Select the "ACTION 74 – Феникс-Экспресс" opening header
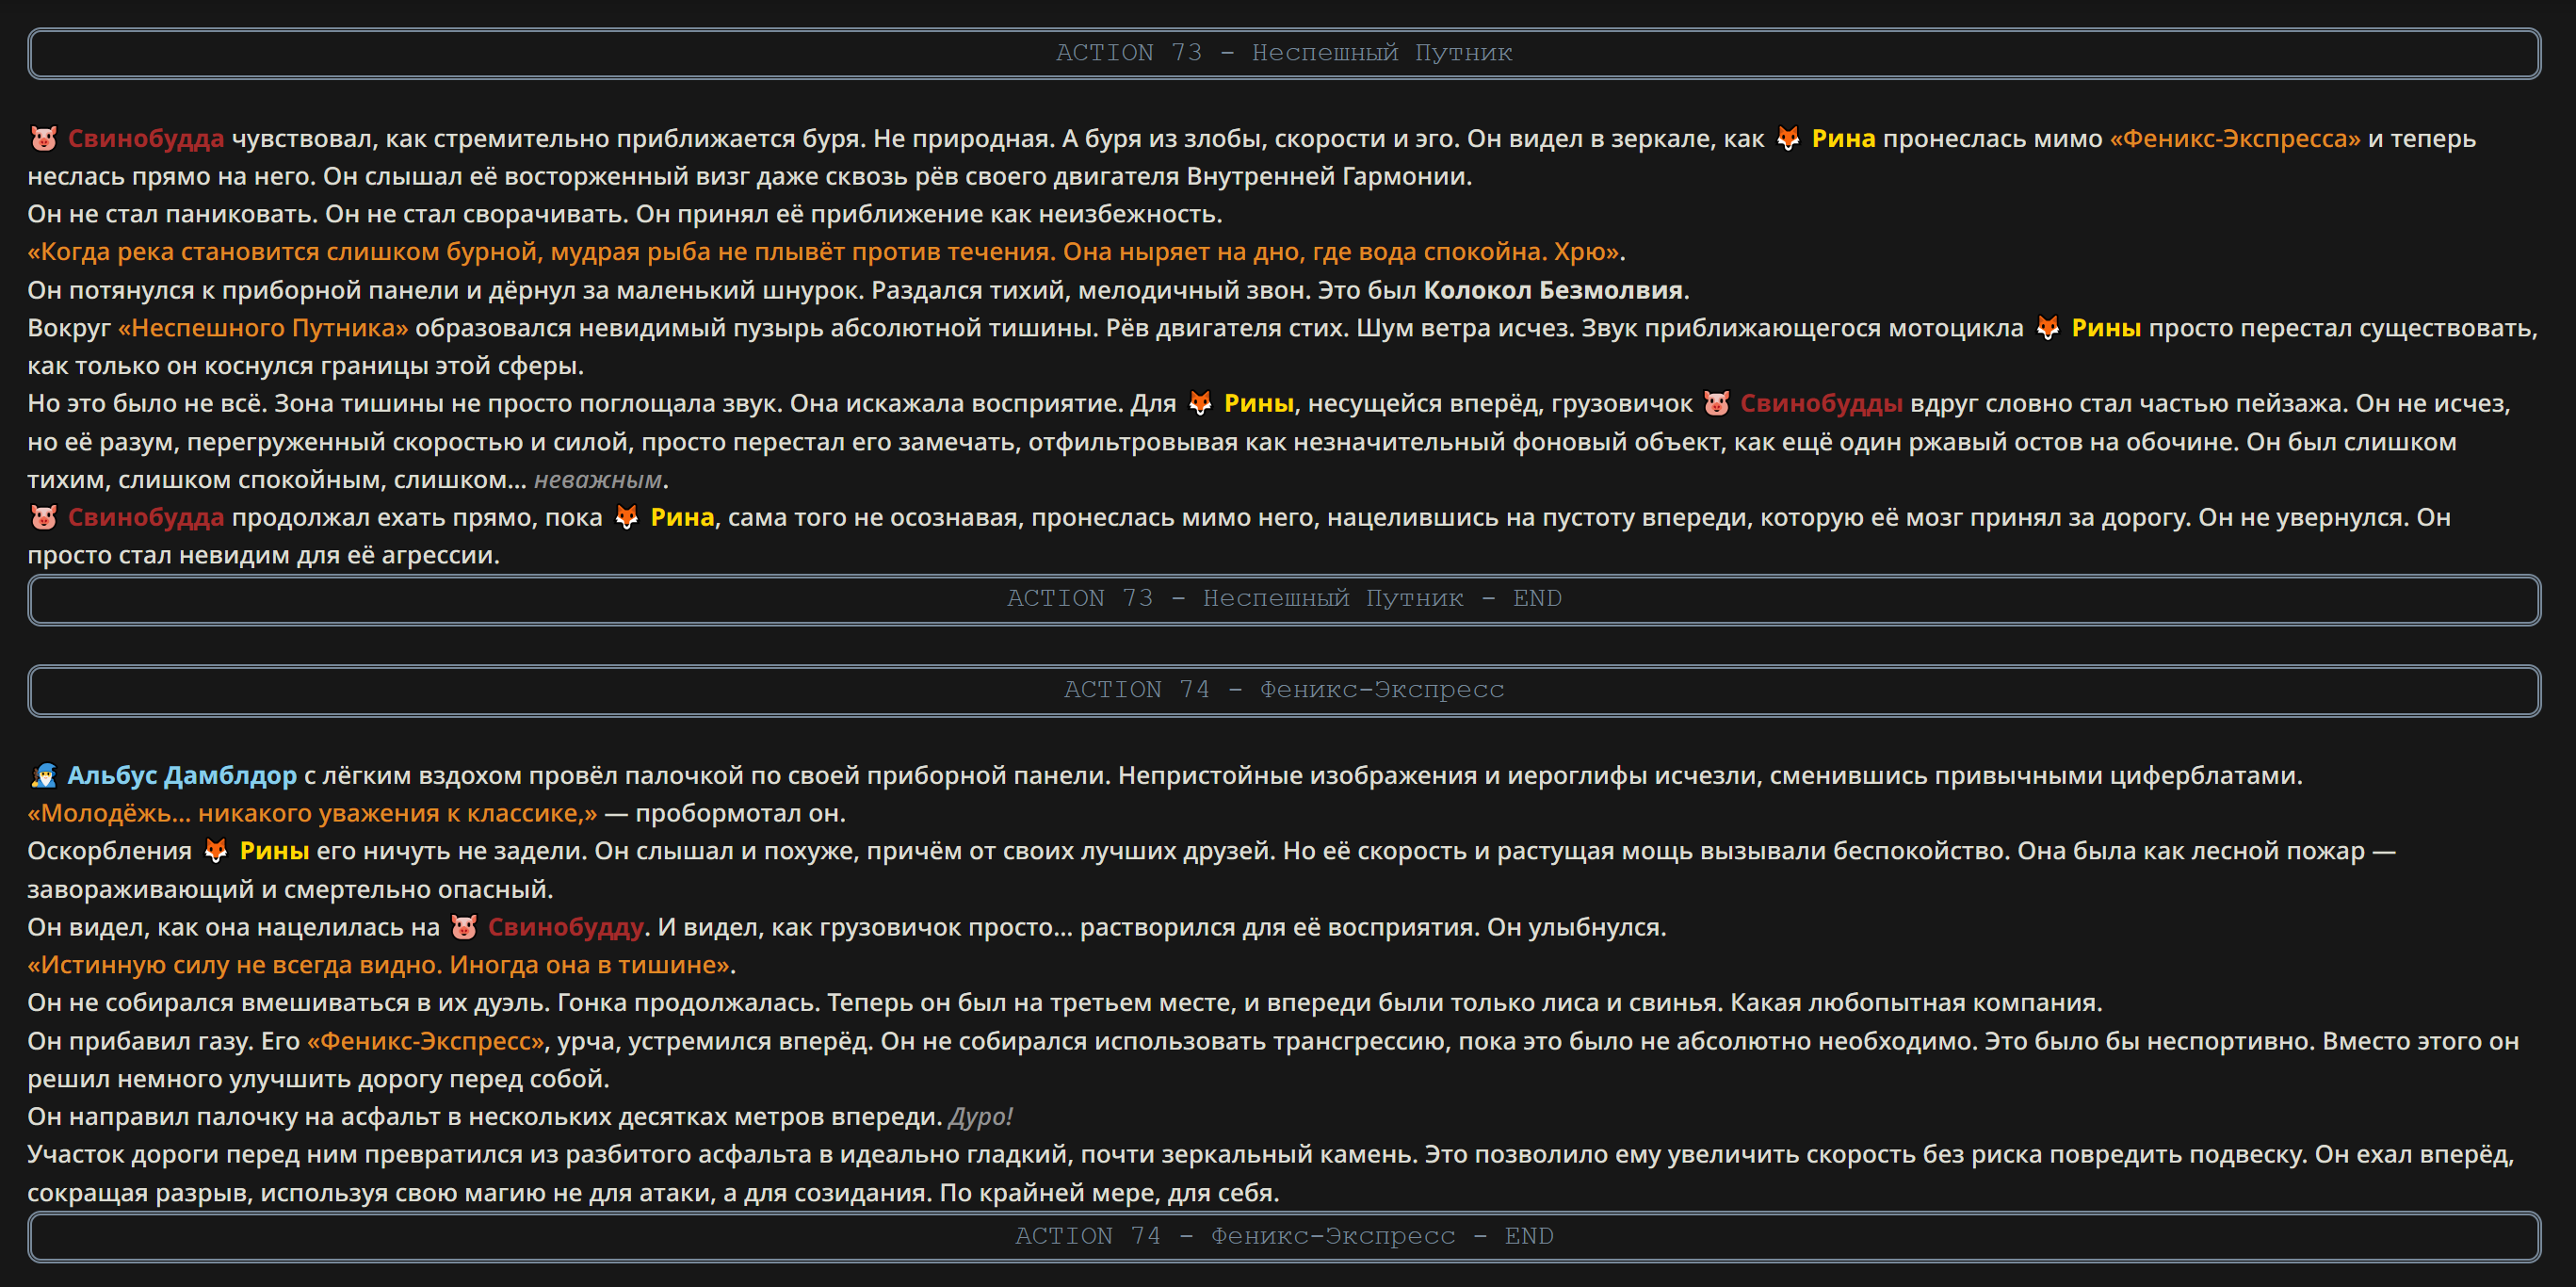2576x1287 pixels. [x=1284, y=690]
